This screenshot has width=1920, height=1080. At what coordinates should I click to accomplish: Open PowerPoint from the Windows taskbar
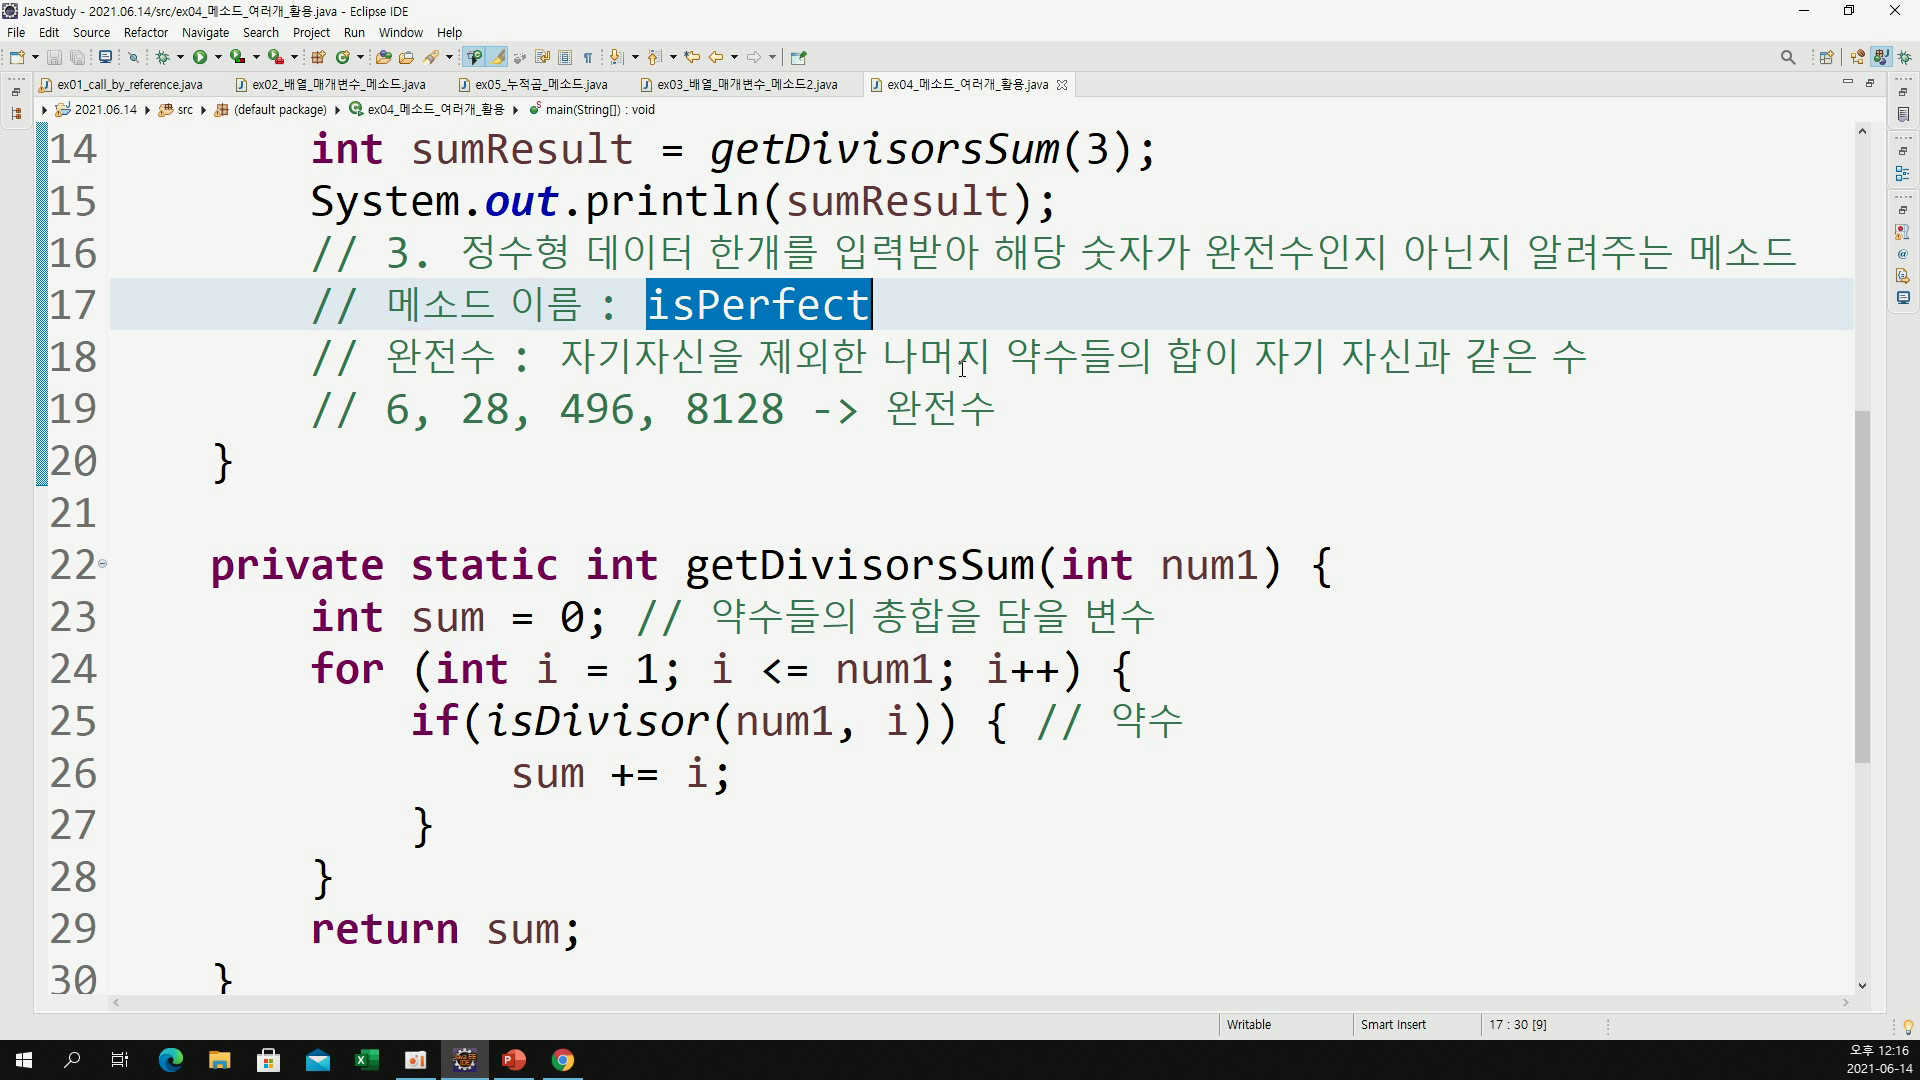click(x=514, y=1060)
